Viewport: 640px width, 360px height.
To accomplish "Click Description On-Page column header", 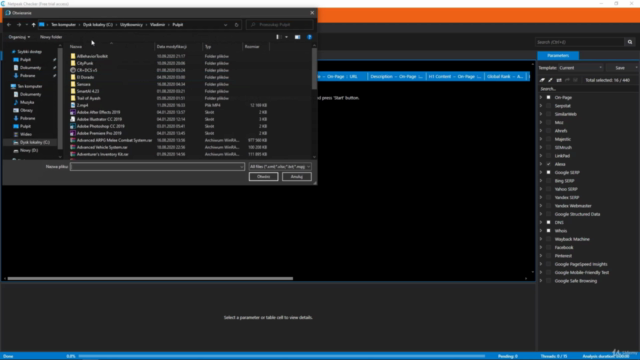I will coord(396,76).
